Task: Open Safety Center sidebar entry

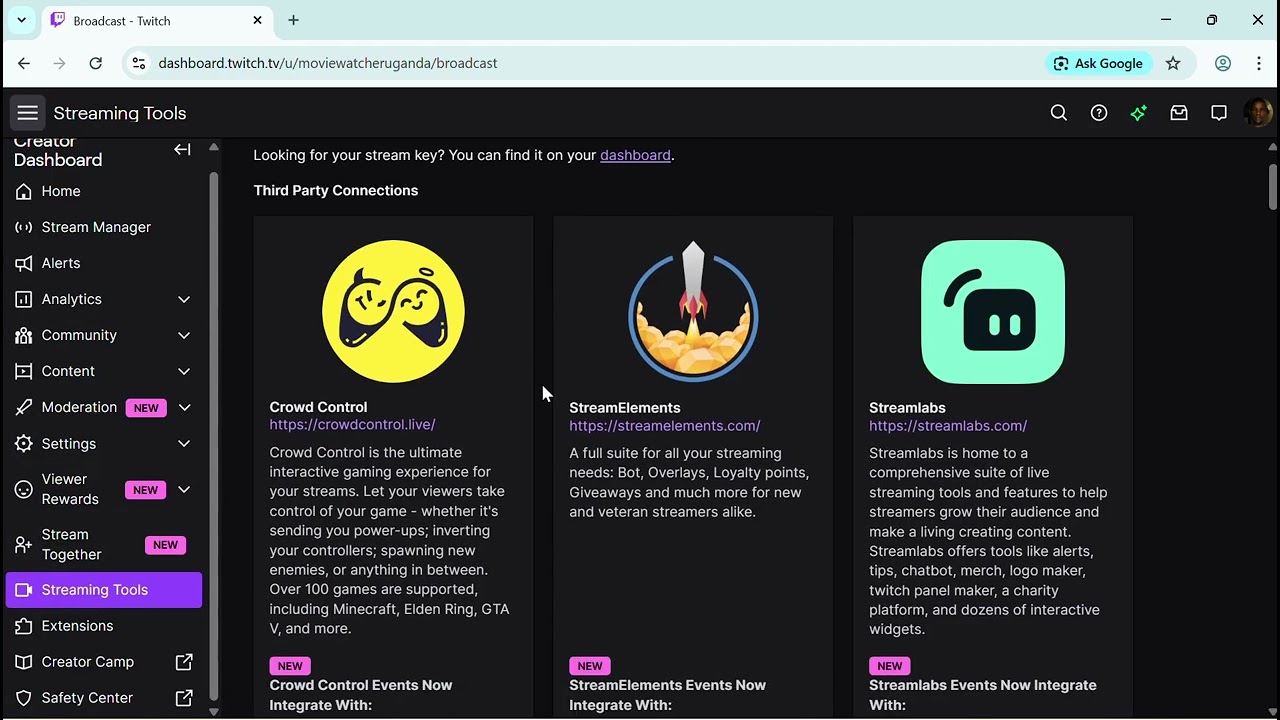Action: pos(104,698)
